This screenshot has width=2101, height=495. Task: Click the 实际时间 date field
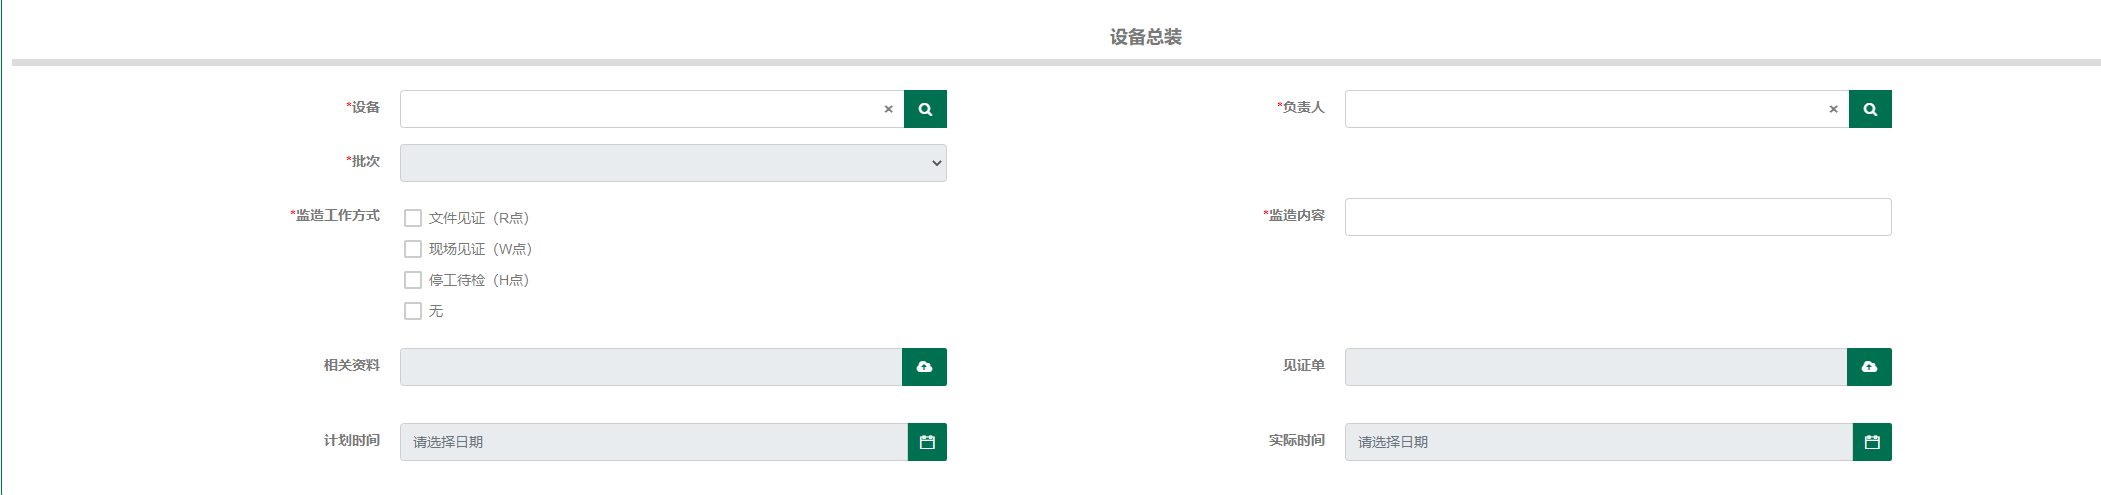(1599, 442)
